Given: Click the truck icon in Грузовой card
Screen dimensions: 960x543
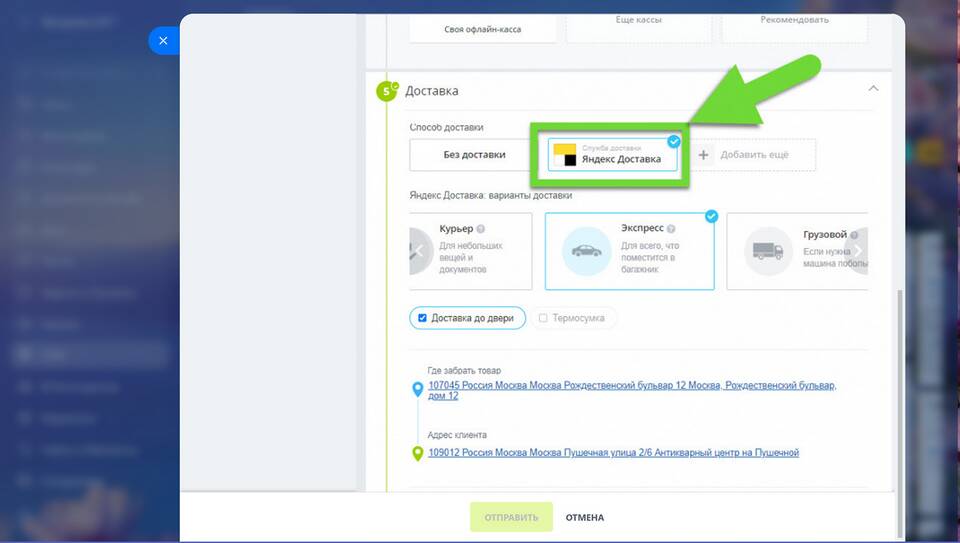Looking at the screenshot, I should click(769, 251).
